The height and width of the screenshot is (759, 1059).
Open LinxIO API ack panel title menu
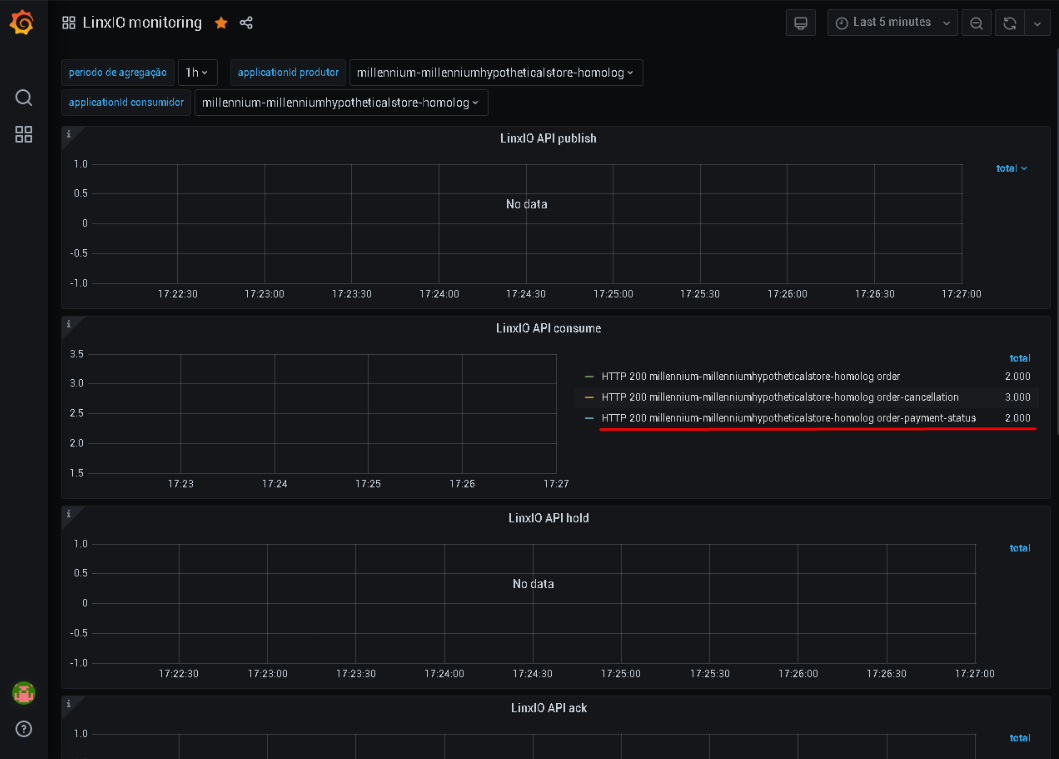pyautogui.click(x=548, y=708)
